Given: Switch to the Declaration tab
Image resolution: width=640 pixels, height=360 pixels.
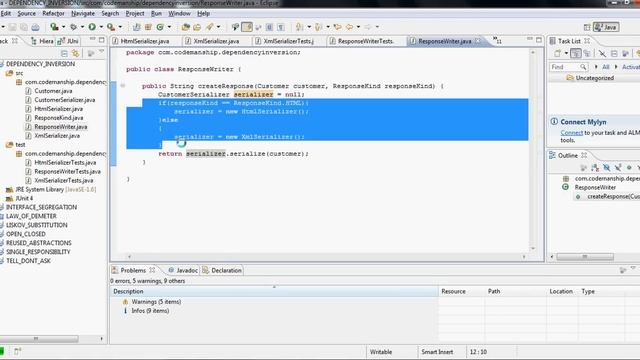Looking at the screenshot, I should 222,270.
